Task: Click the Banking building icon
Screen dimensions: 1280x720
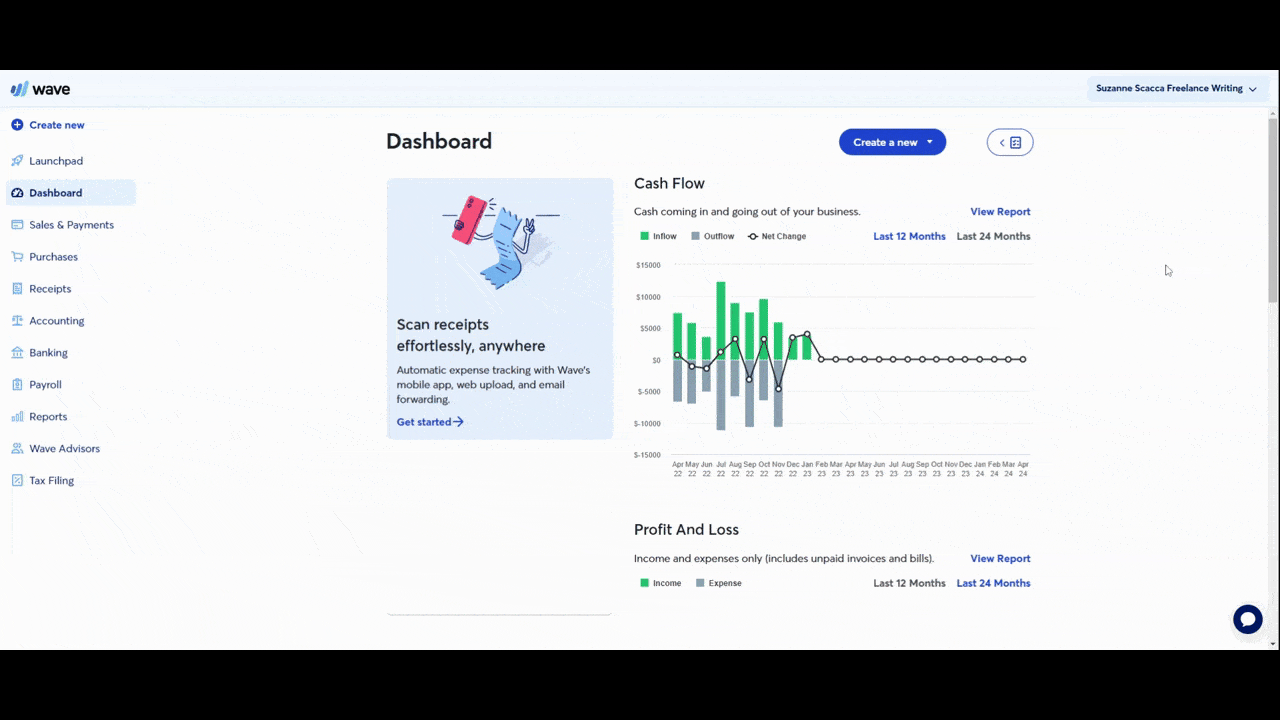Action: tap(17, 353)
